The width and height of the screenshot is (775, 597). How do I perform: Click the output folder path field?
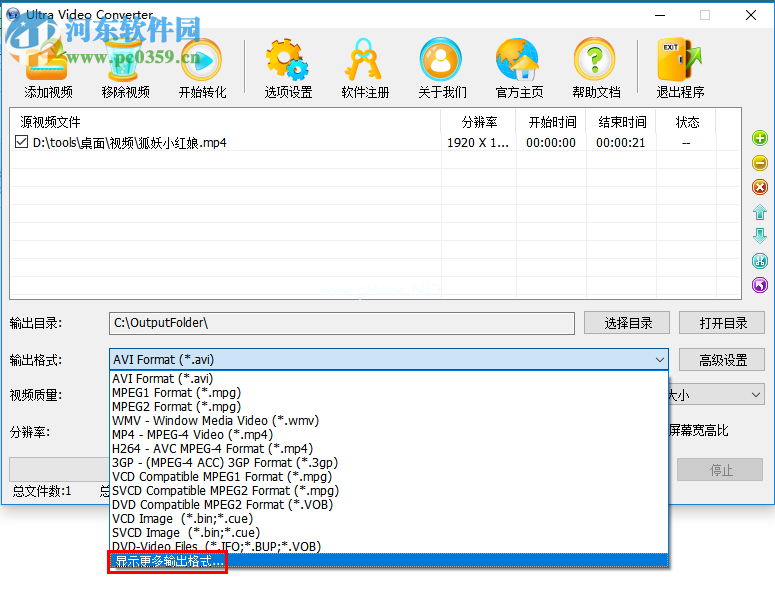(x=342, y=323)
